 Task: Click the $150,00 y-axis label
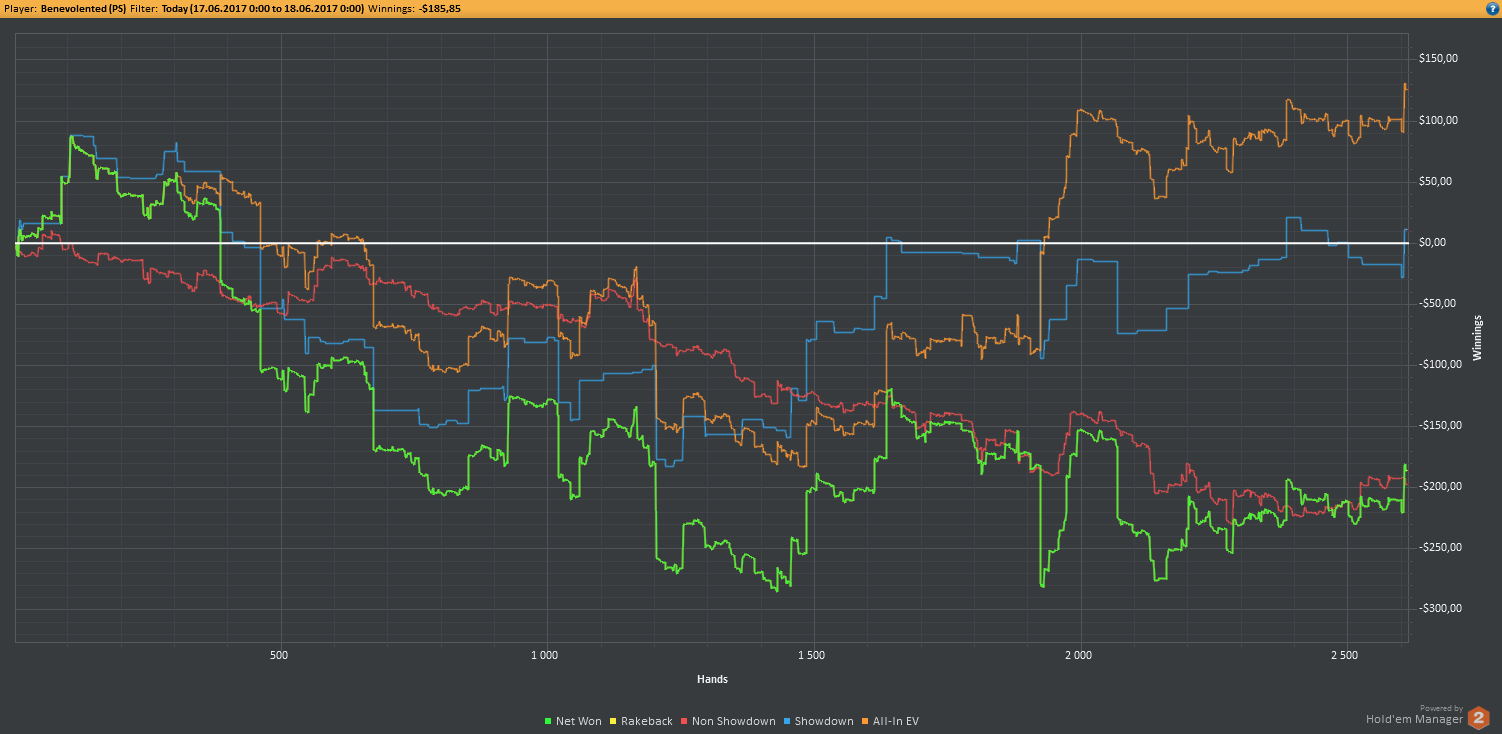coord(1438,59)
